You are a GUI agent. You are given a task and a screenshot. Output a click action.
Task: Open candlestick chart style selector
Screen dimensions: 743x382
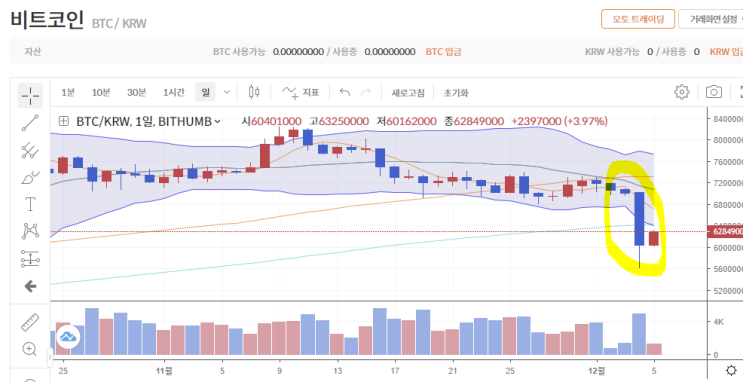[x=254, y=92]
